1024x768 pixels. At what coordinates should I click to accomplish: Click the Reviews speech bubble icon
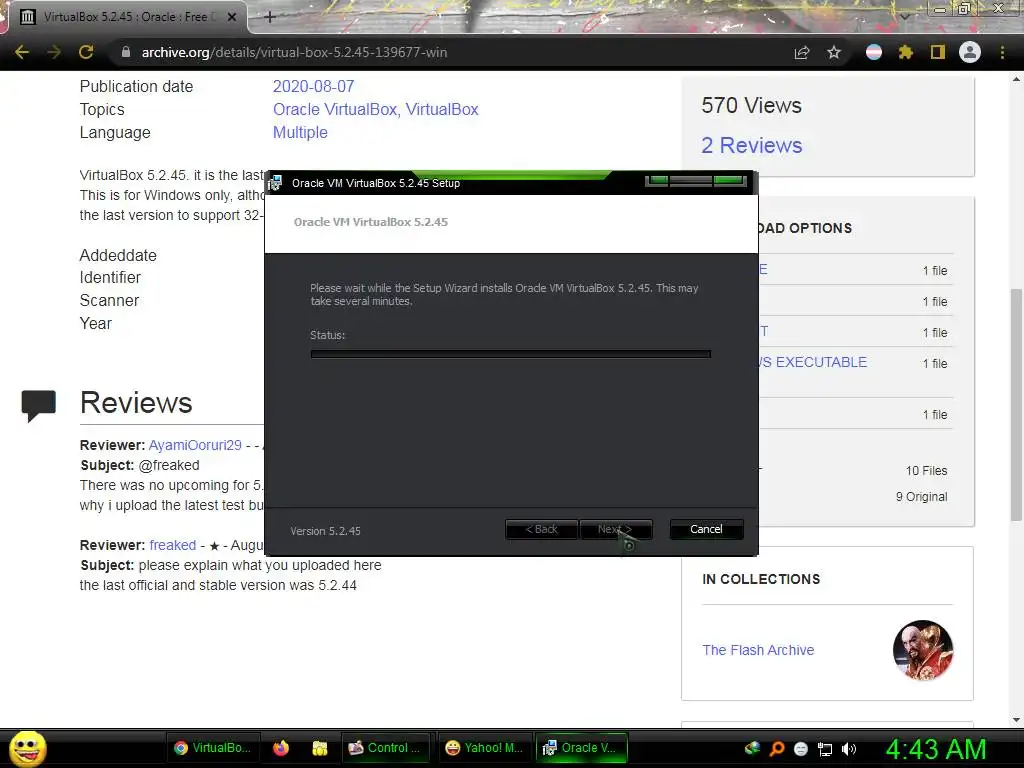point(39,406)
